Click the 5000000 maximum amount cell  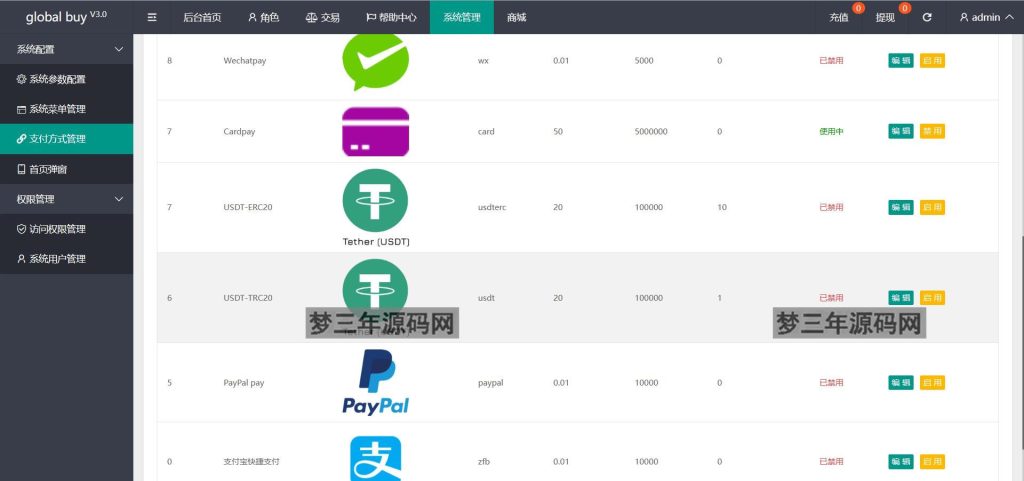click(x=651, y=131)
